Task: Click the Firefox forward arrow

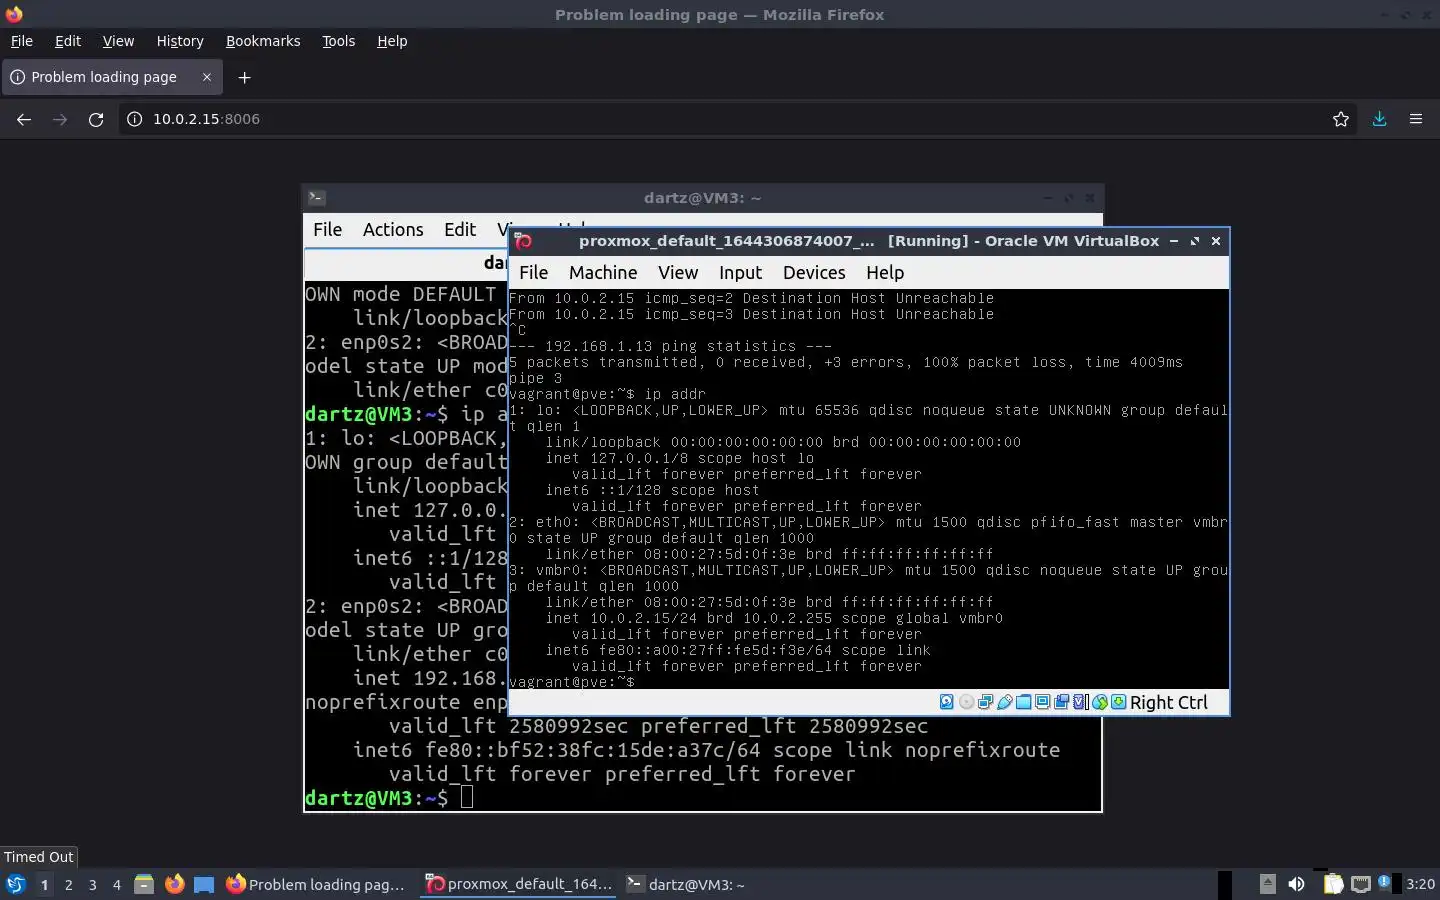Action: coord(60,119)
